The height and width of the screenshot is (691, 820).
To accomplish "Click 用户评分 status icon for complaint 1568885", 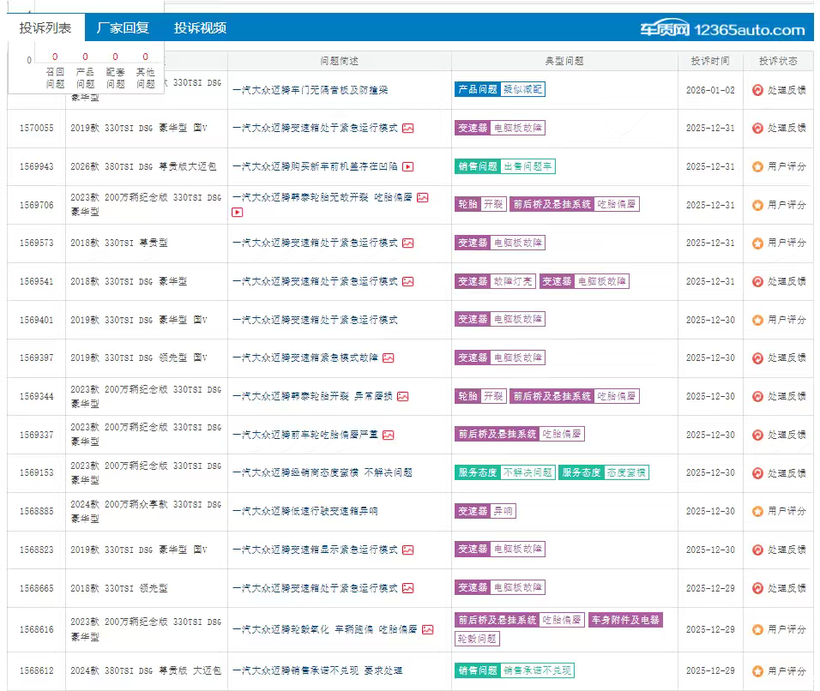I will pyautogui.click(x=758, y=511).
